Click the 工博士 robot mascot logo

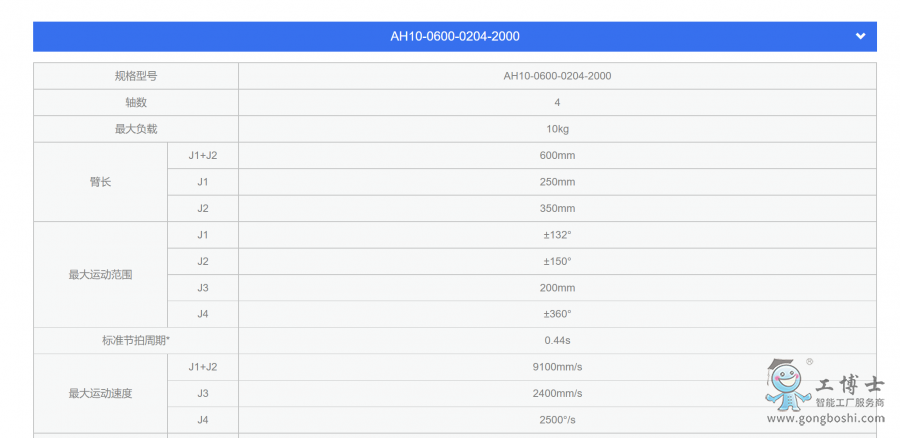(786, 384)
